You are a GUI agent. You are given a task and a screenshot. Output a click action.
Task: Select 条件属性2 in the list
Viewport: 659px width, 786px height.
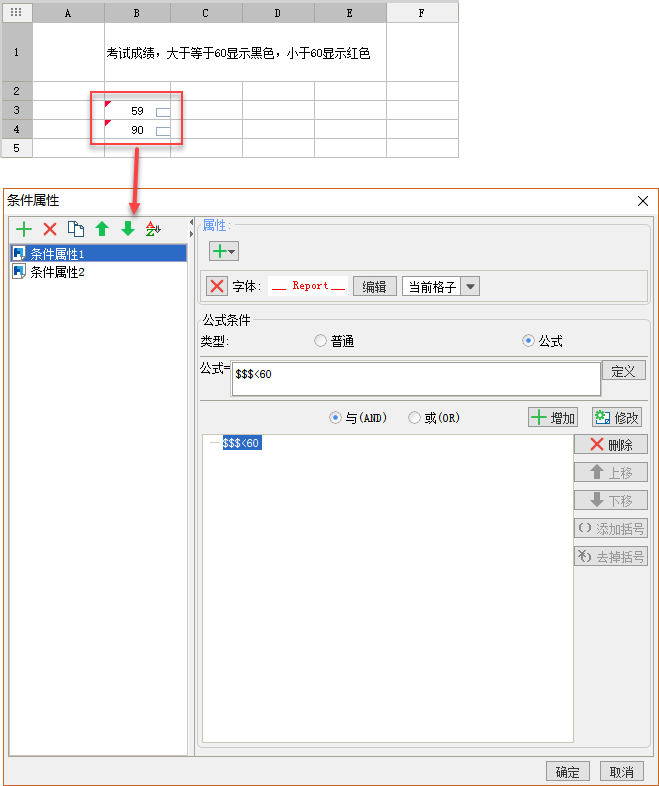click(98, 272)
